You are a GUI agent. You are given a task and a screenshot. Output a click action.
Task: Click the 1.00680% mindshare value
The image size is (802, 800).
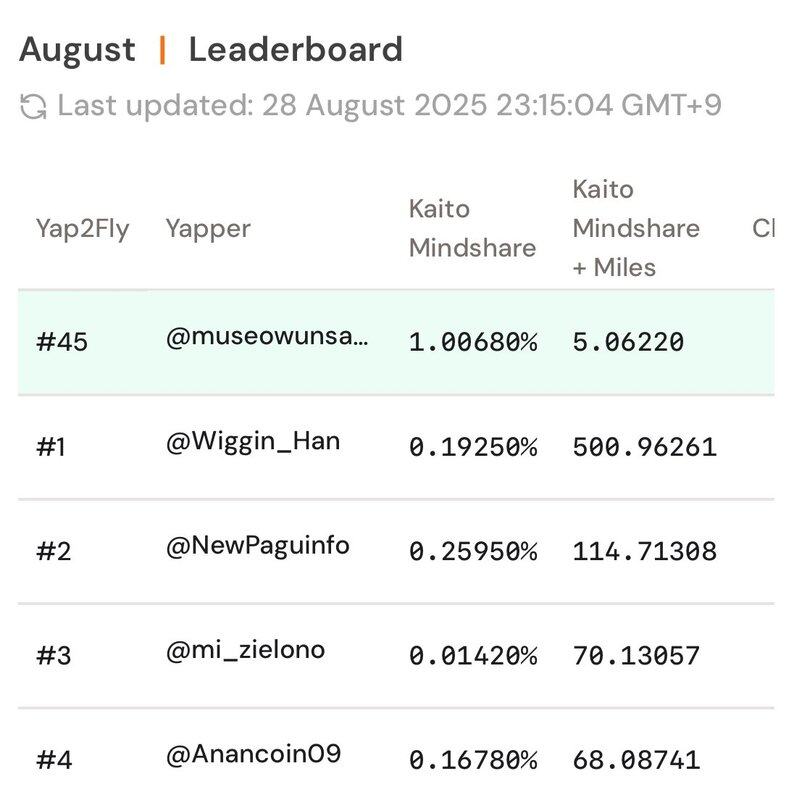click(x=473, y=342)
